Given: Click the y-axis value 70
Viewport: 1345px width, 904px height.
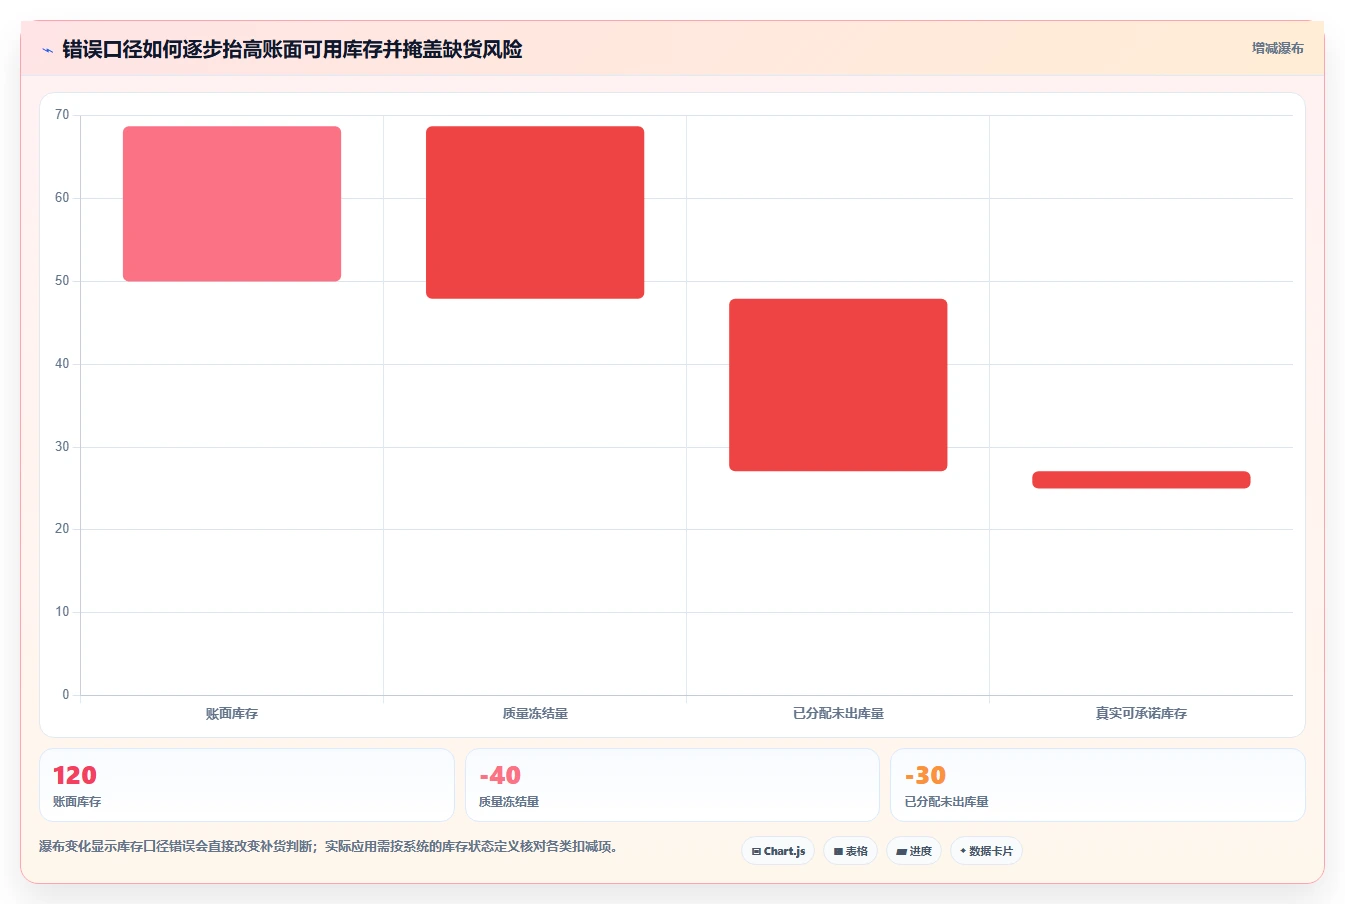Looking at the screenshot, I should 62,115.
